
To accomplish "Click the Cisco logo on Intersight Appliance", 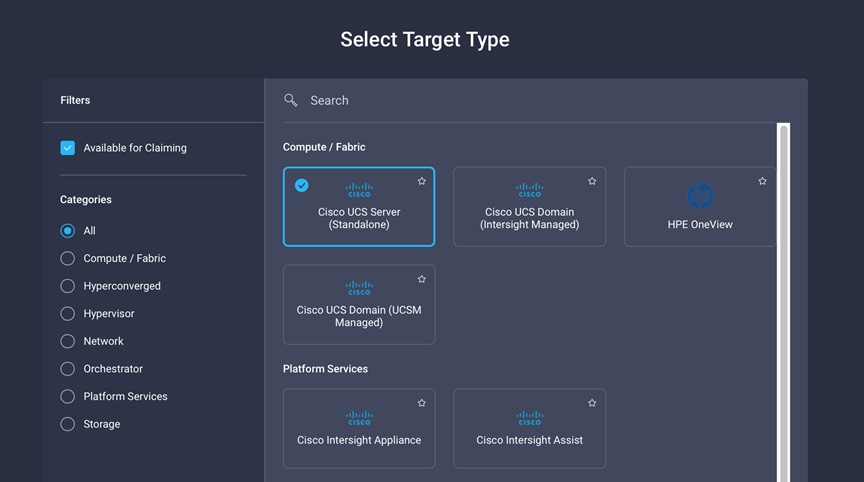I will coord(359,418).
